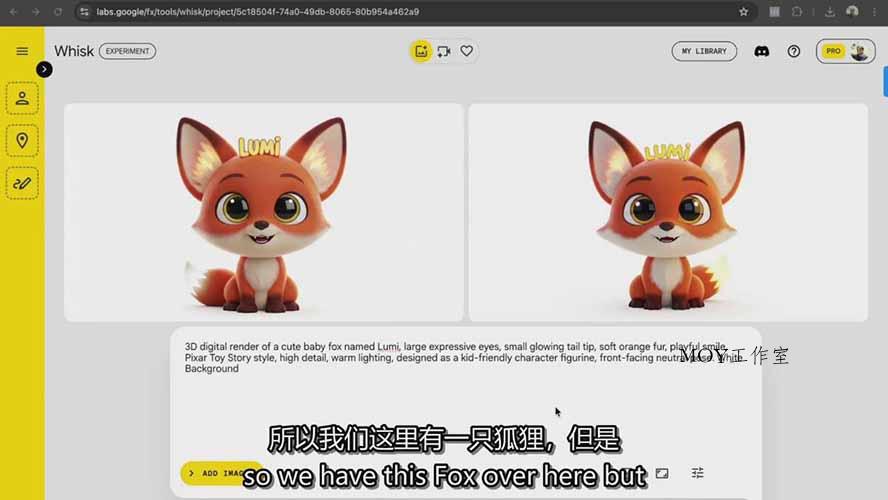Open the prompt settings sliders icon
The height and width of the screenshot is (500, 888).
(x=698, y=473)
